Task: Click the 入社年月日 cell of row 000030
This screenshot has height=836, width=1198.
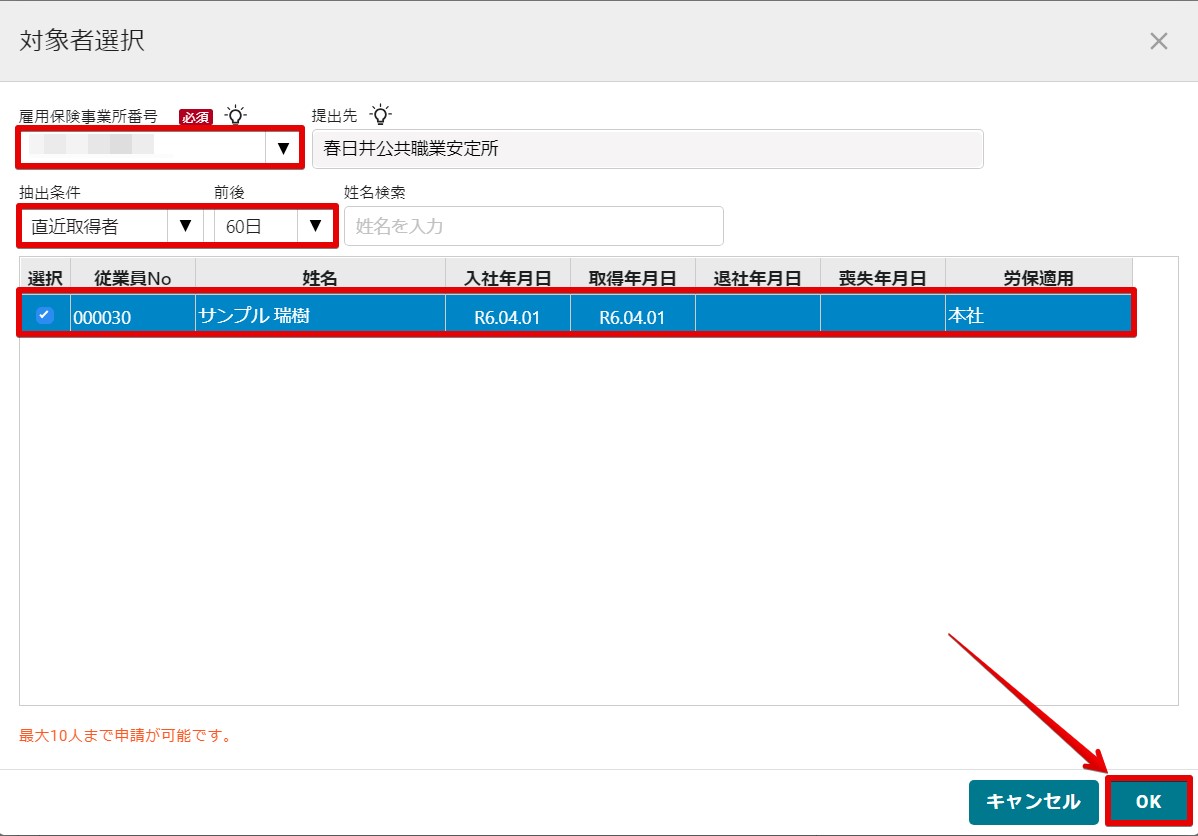Action: click(508, 316)
